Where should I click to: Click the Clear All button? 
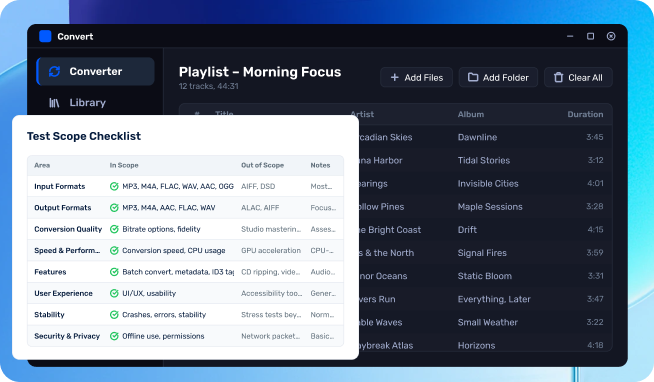coord(578,78)
